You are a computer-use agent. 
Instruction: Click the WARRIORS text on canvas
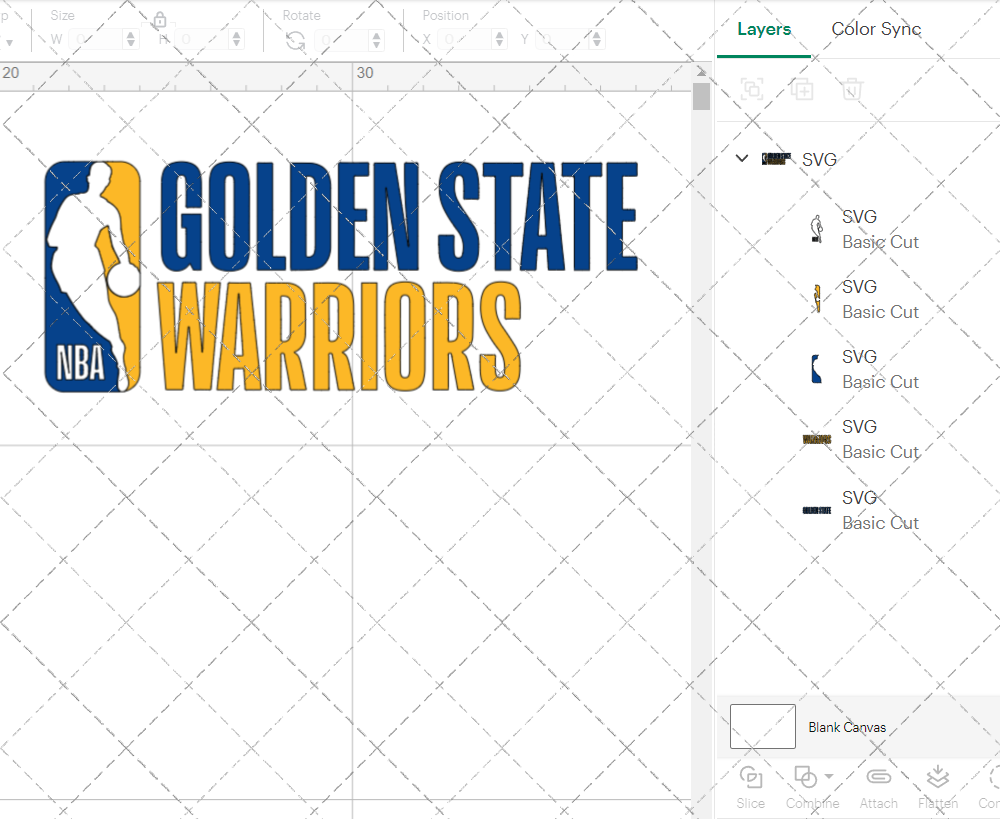click(339, 336)
